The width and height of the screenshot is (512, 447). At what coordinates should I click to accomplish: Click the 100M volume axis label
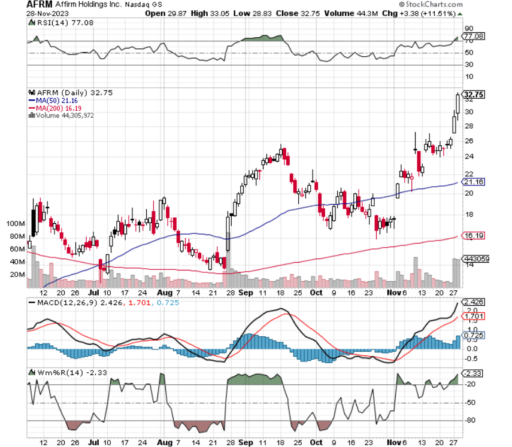pos(15,223)
